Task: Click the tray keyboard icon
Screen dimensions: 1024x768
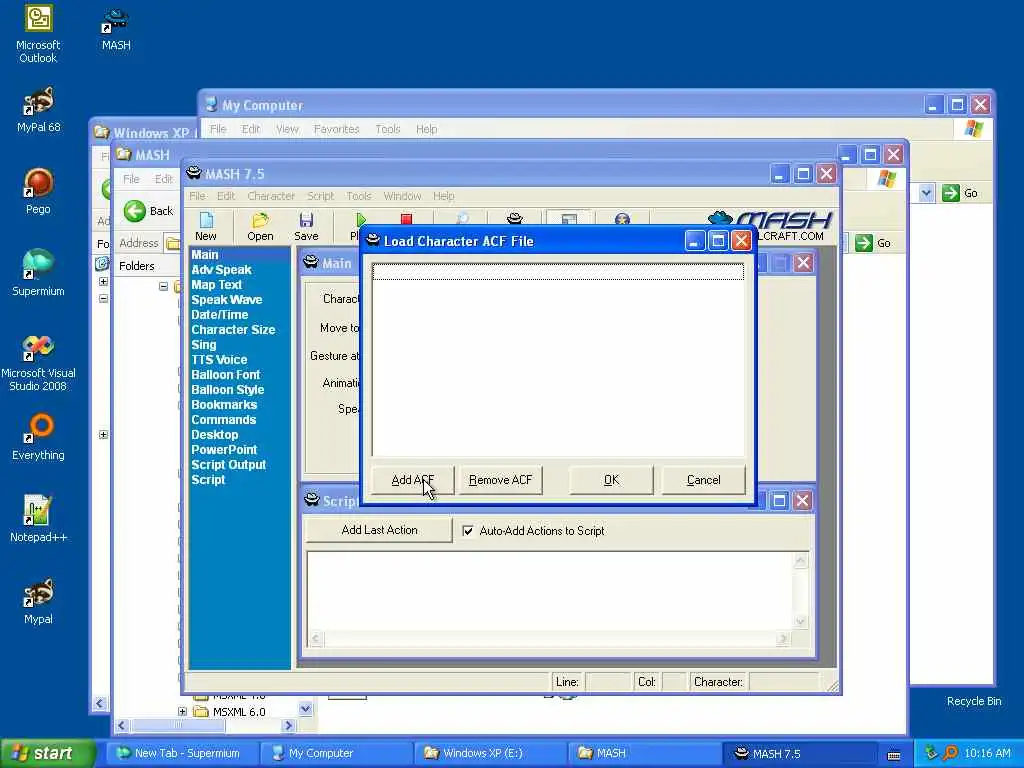Action: 894,755
